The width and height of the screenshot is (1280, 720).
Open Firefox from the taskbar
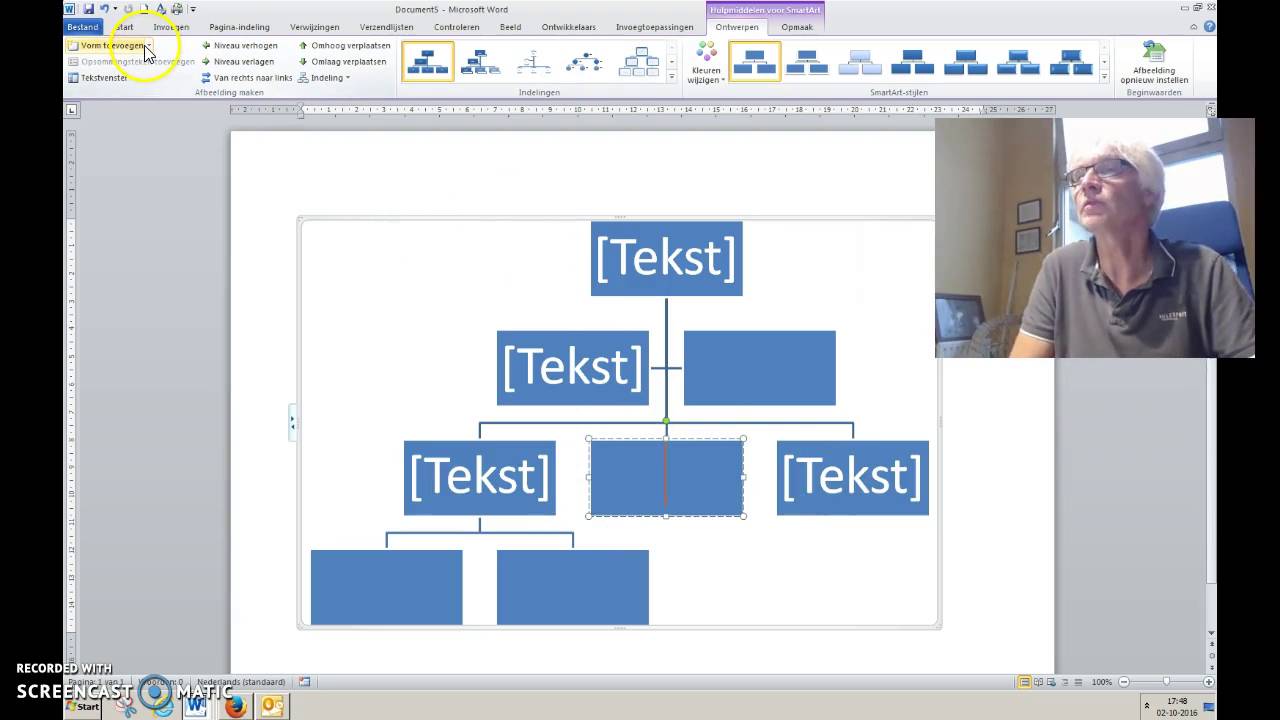[x=235, y=706]
